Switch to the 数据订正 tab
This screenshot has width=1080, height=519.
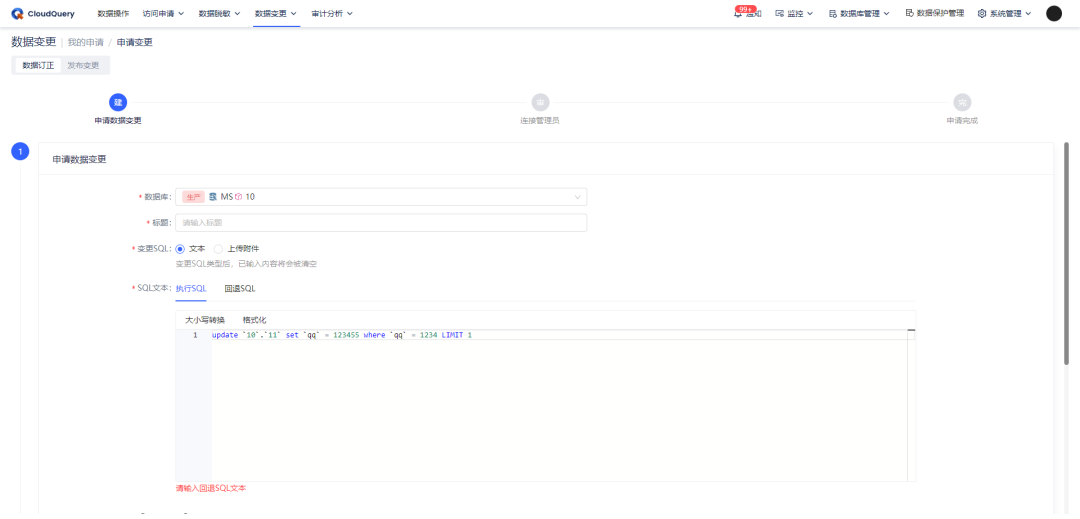(x=38, y=65)
